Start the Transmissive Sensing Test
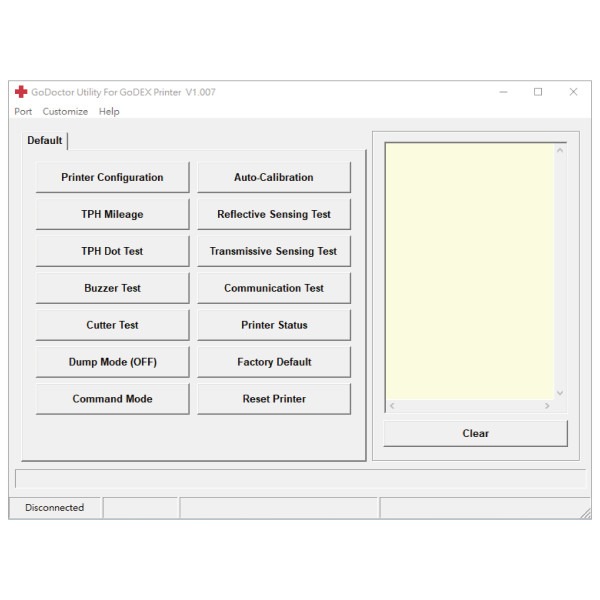The image size is (600, 600). (273, 252)
